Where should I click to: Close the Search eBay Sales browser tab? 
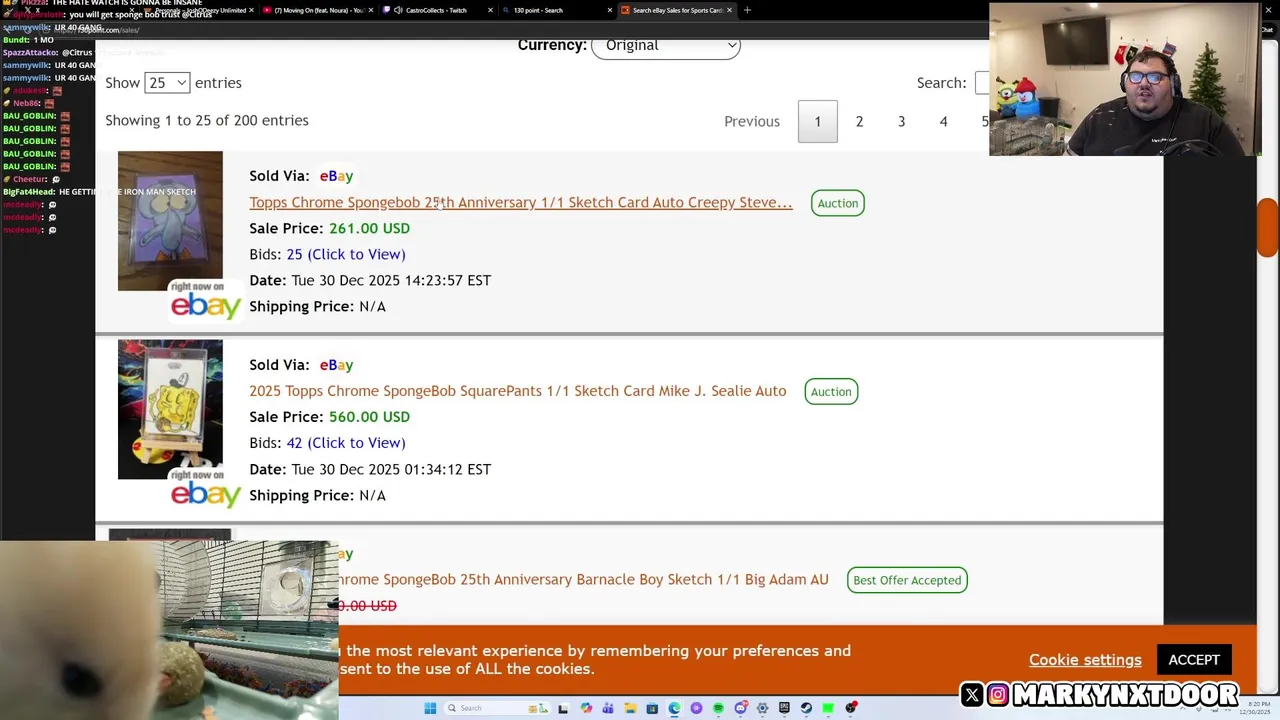pyautogui.click(x=730, y=10)
